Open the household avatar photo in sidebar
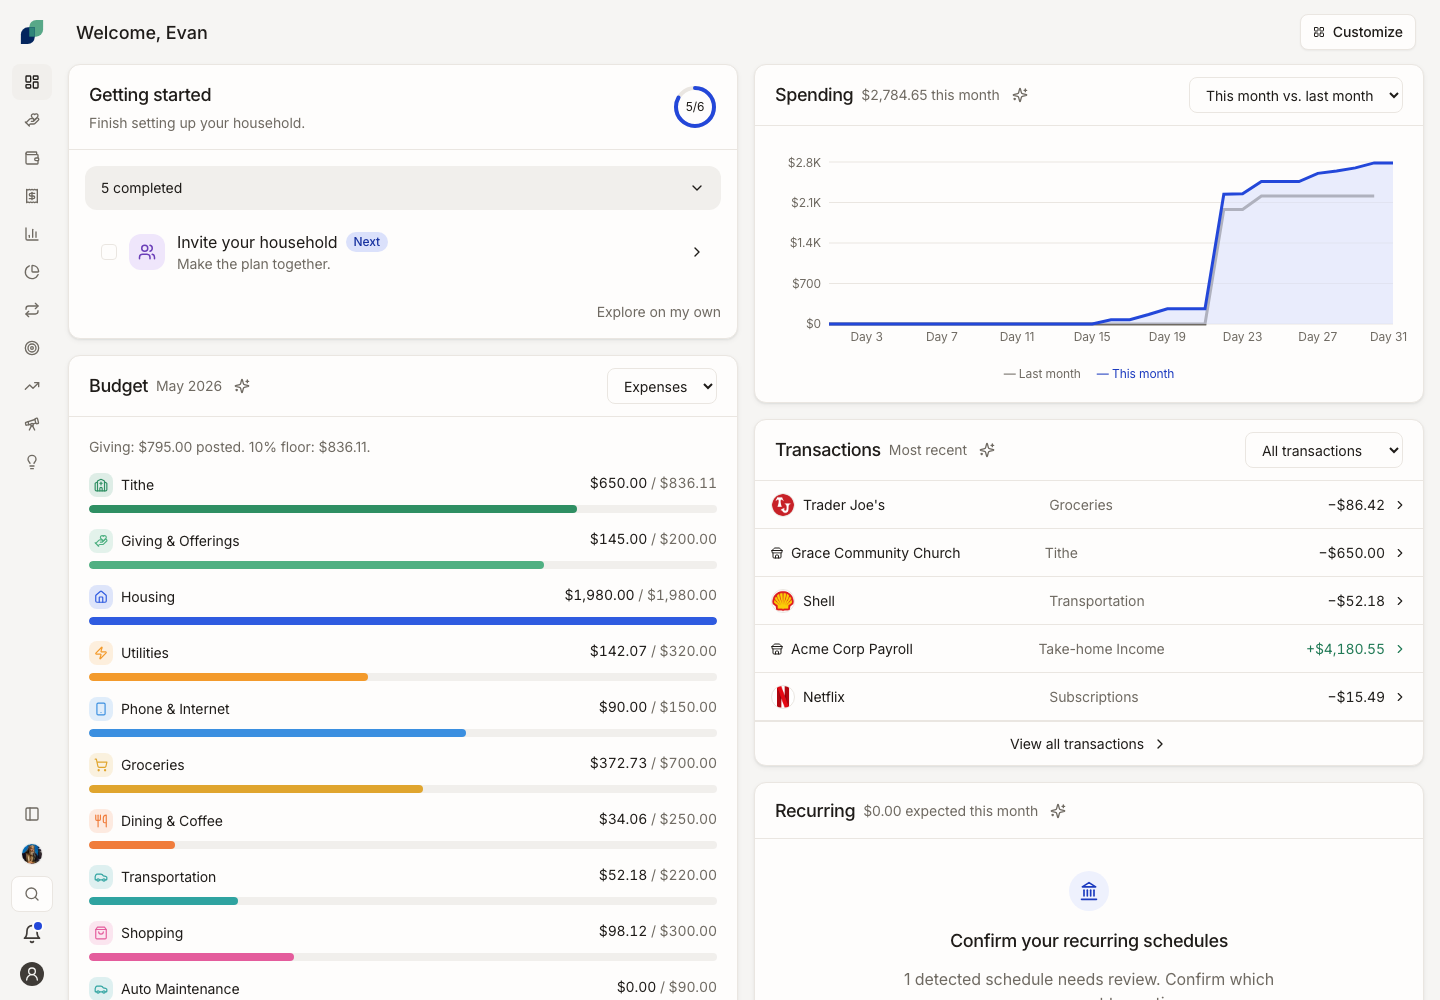Screen dimensions: 1440x1000 coord(32,854)
